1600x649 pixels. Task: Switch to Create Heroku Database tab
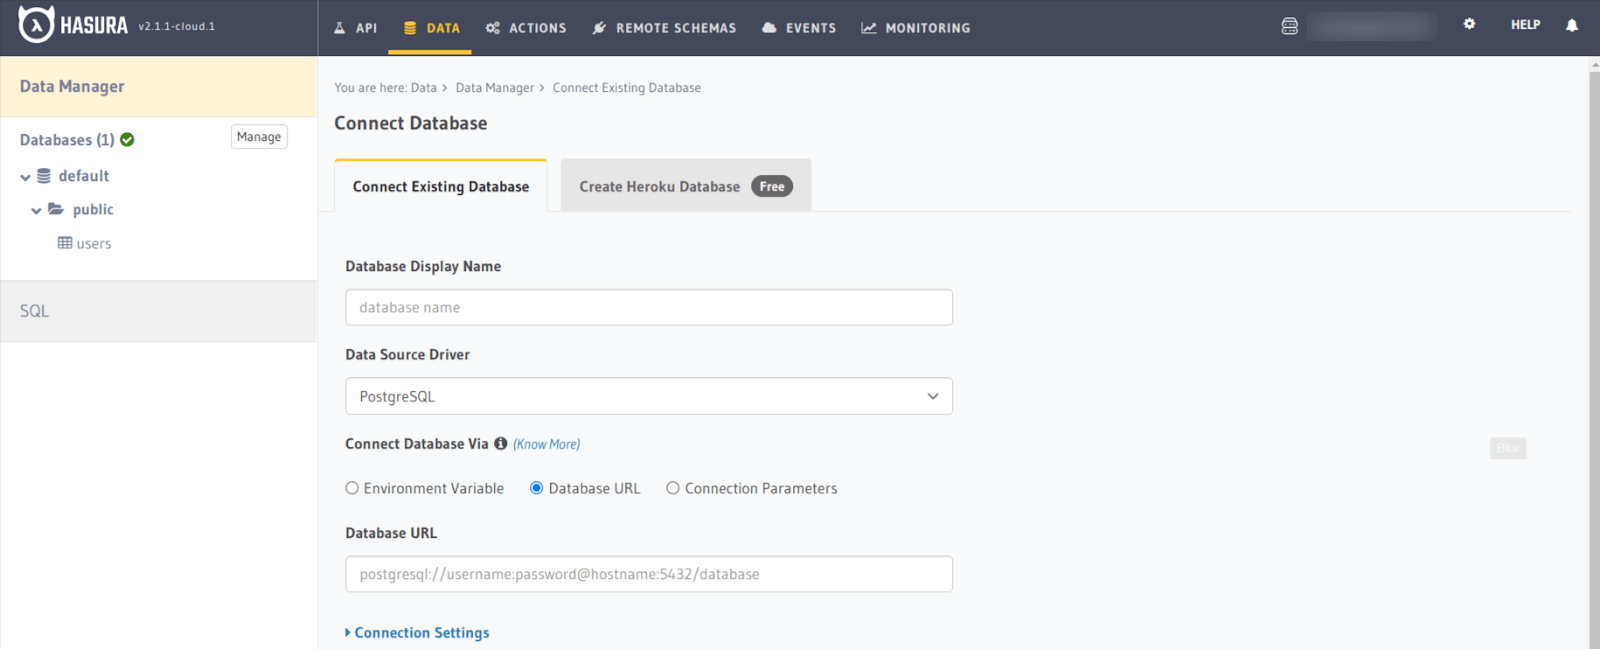686,186
